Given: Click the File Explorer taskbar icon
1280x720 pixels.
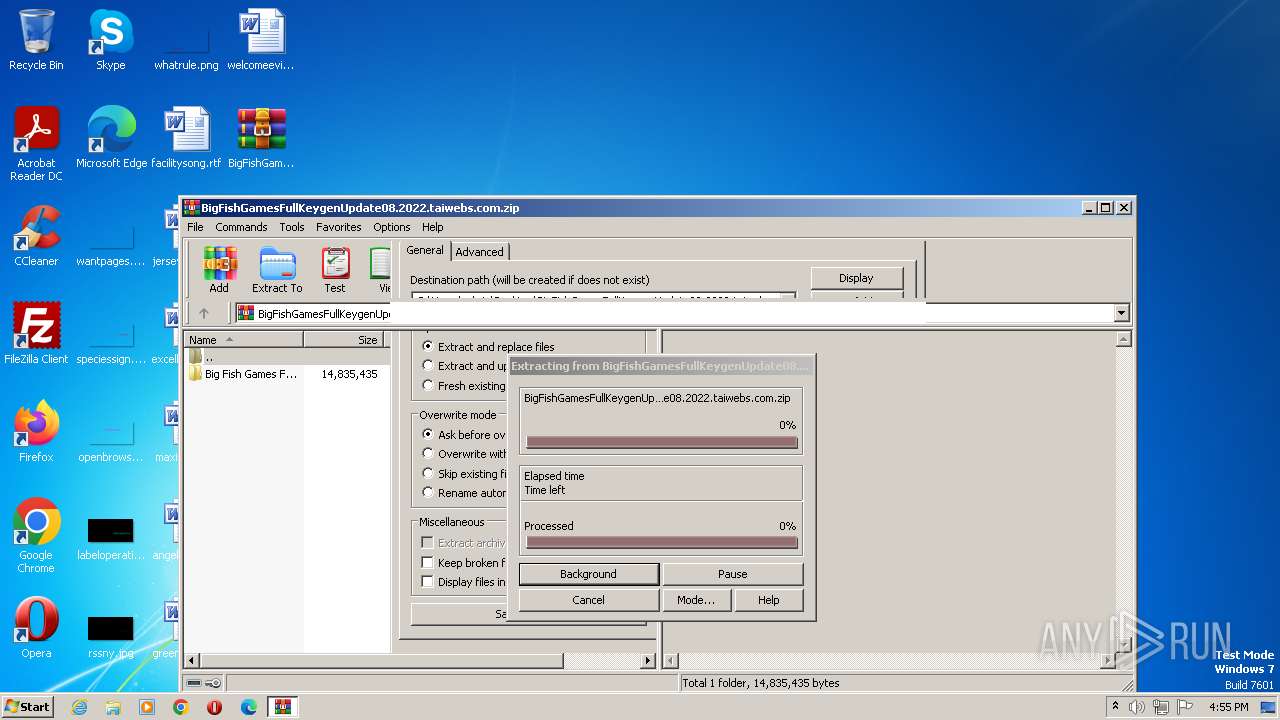Looking at the screenshot, I should tap(113, 707).
